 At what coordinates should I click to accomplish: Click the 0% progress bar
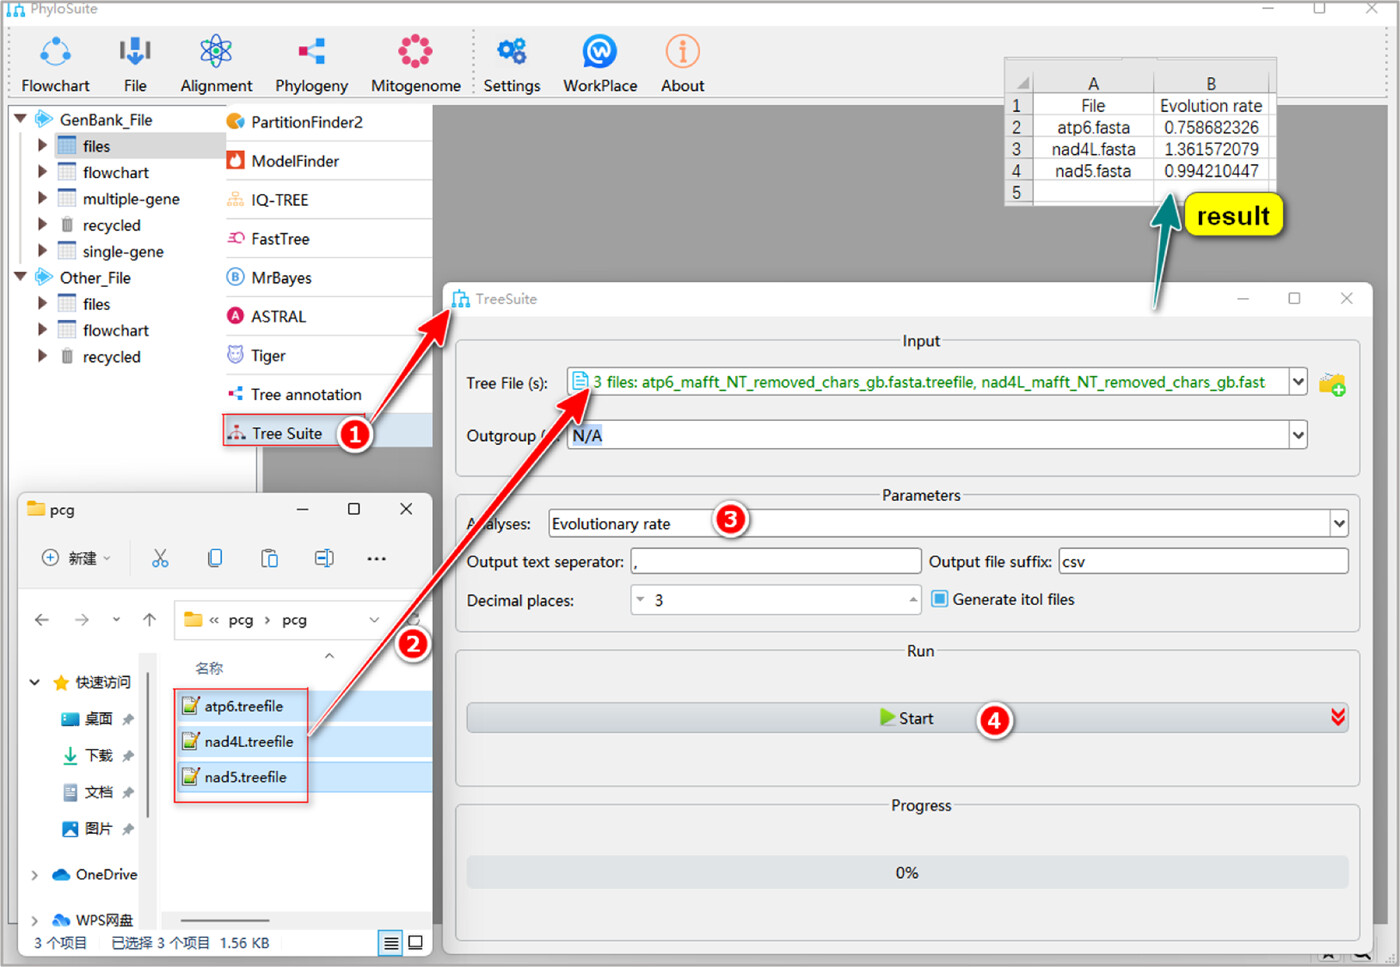[x=907, y=873]
